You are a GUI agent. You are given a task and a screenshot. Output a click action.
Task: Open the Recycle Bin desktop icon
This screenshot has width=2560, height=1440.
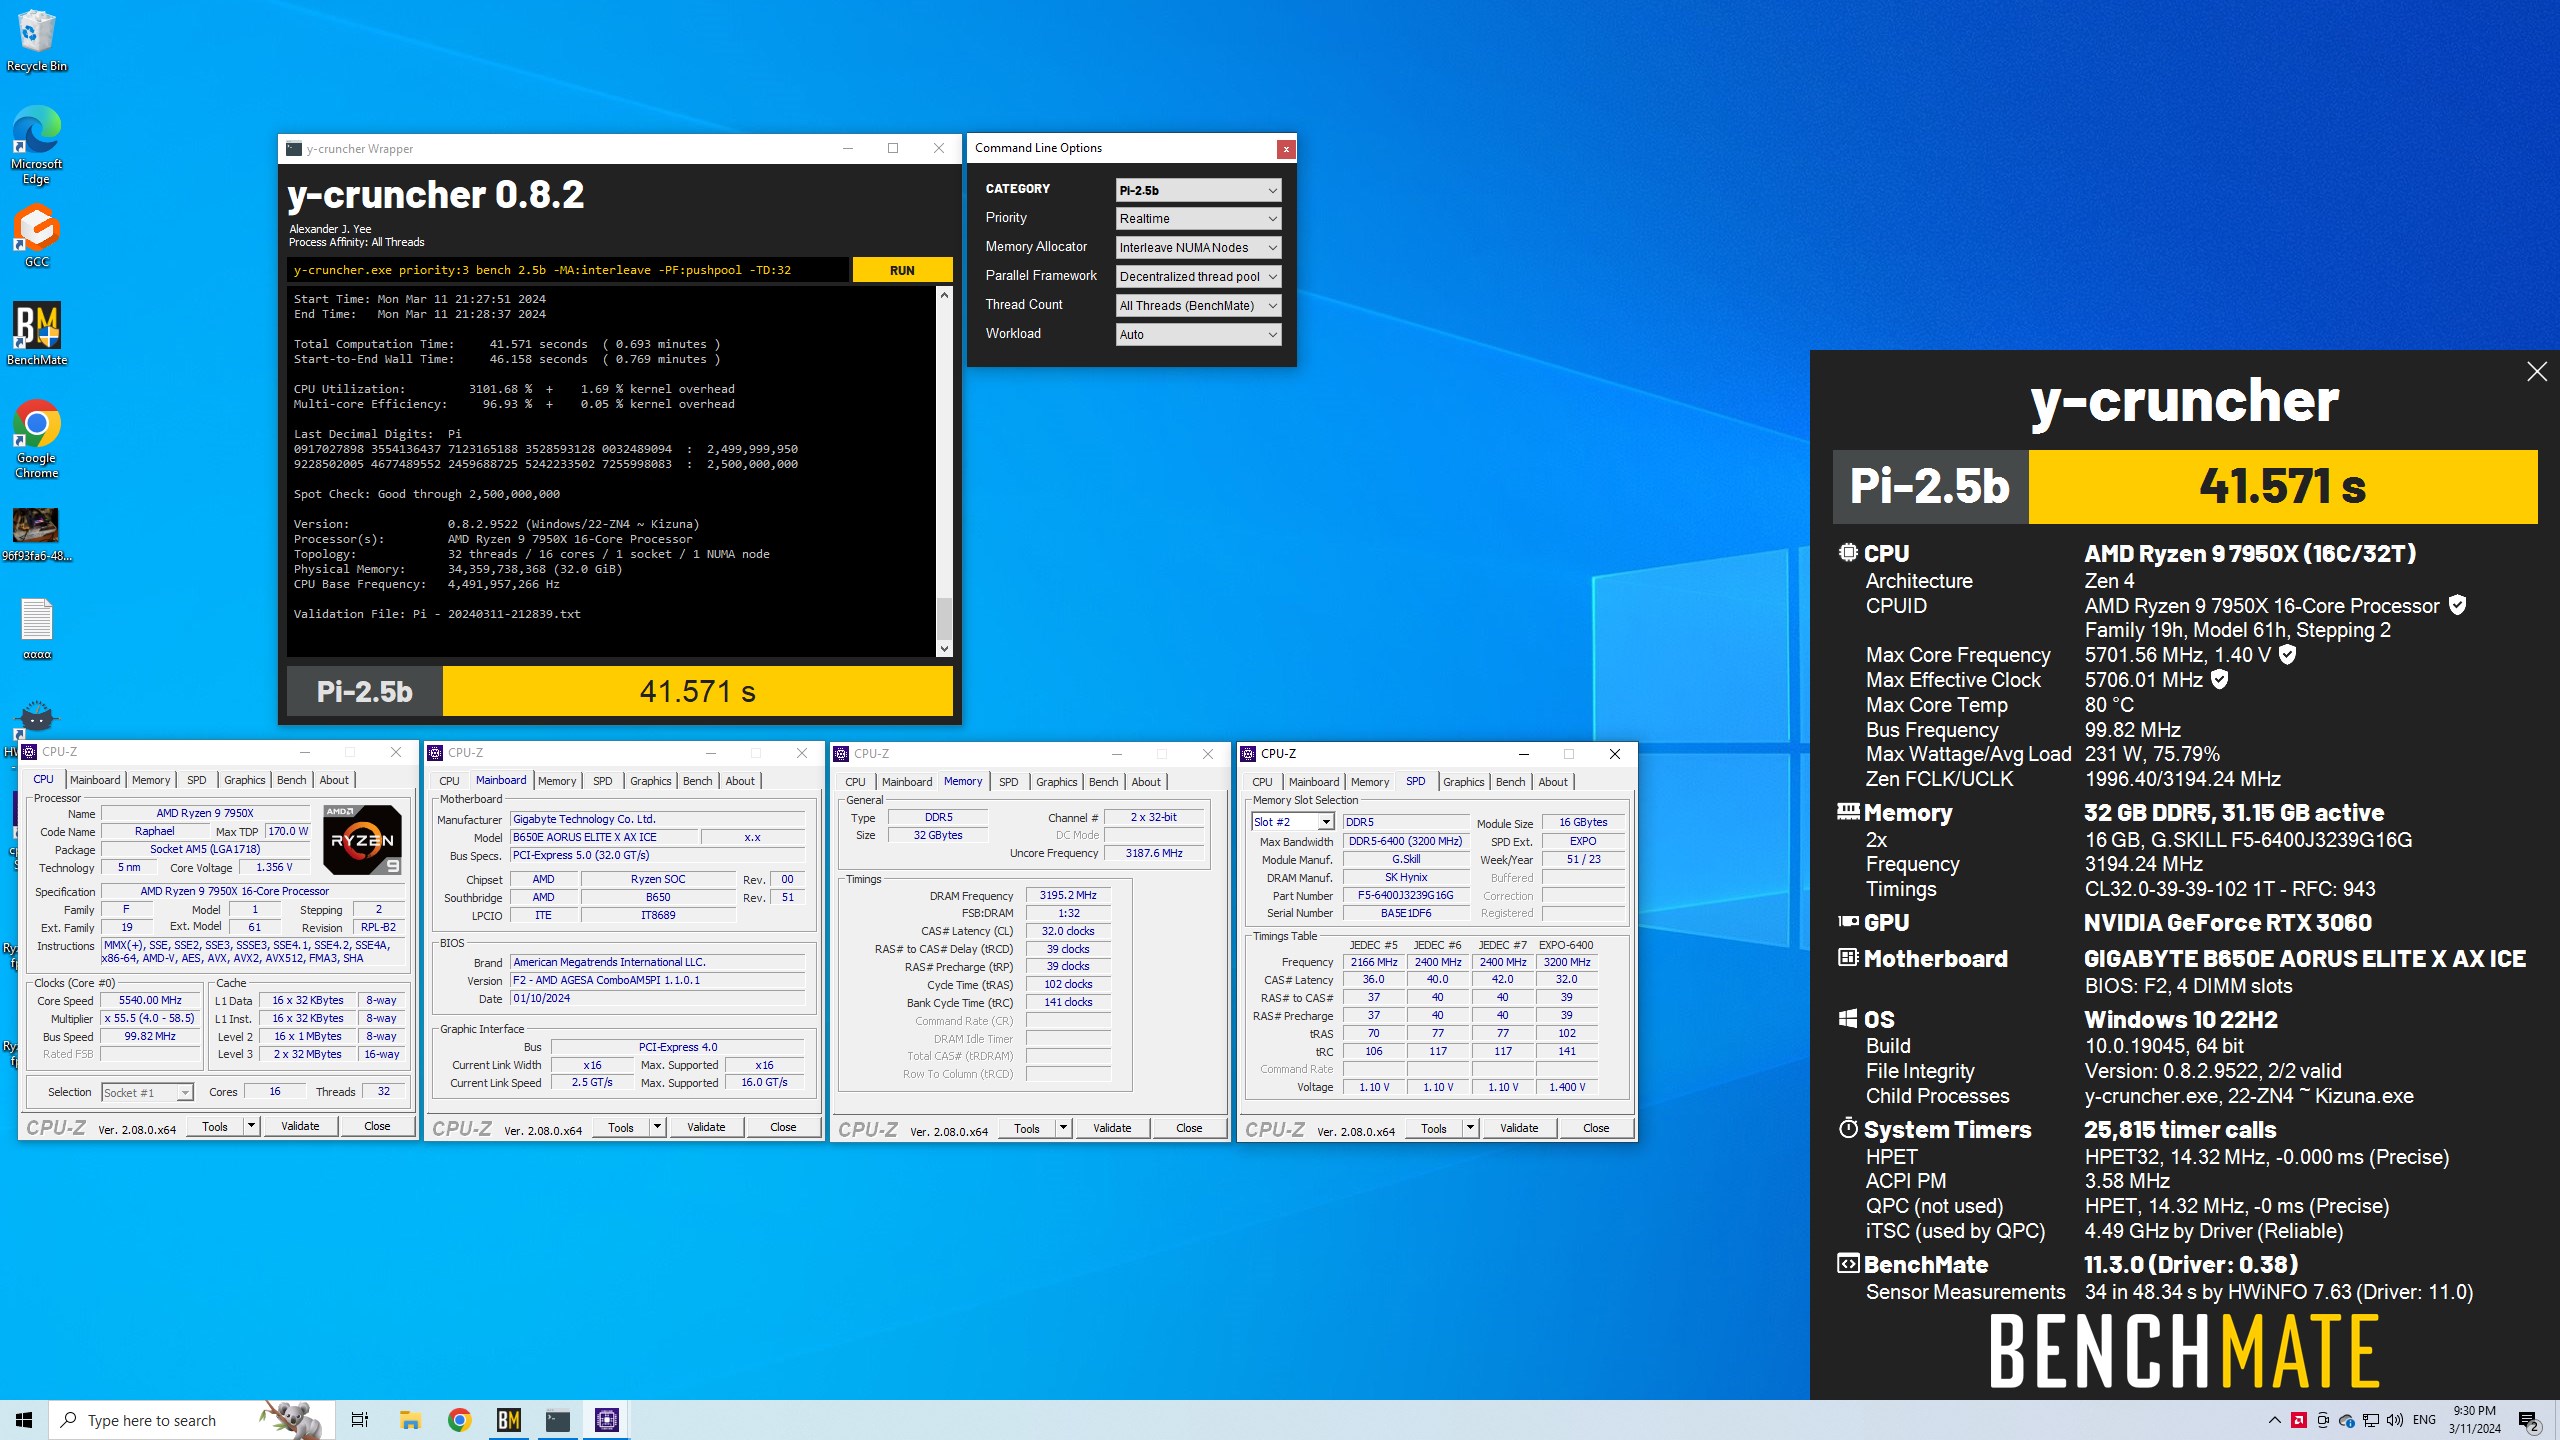(x=37, y=40)
